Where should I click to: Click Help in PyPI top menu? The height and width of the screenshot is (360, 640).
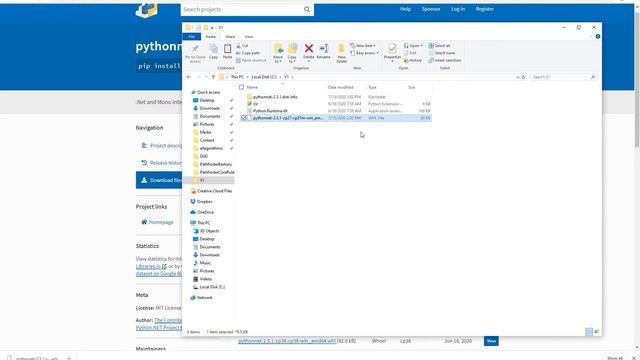pyautogui.click(x=405, y=9)
